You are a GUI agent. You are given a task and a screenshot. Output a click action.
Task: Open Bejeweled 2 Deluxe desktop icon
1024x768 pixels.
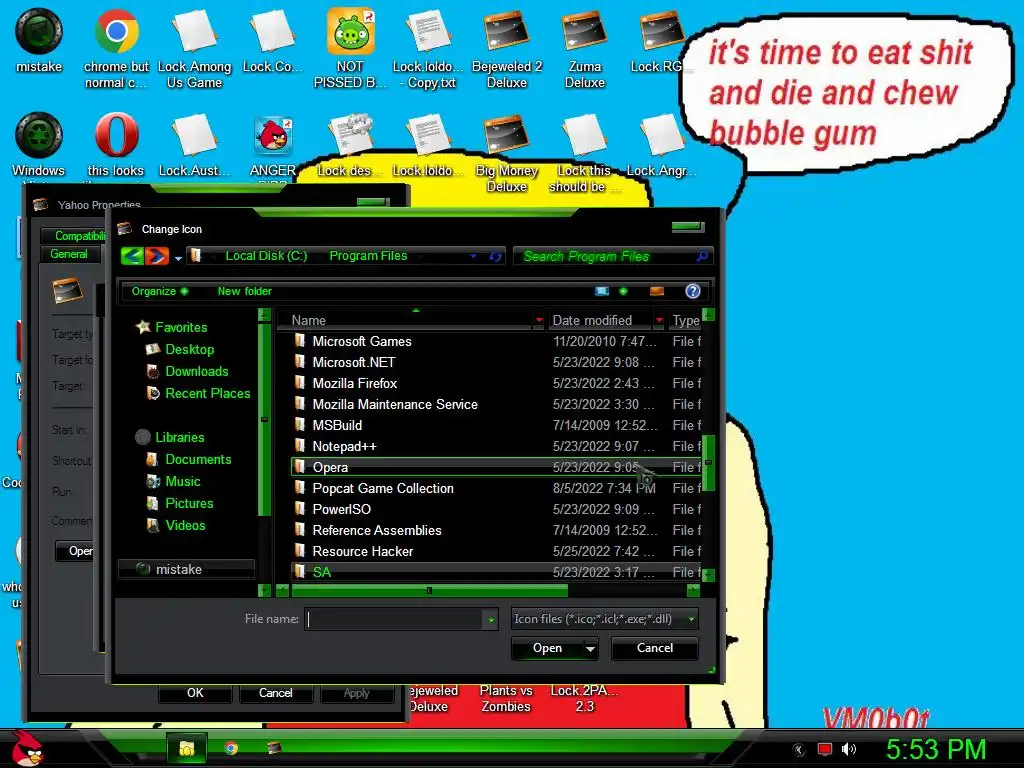pyautogui.click(x=507, y=49)
